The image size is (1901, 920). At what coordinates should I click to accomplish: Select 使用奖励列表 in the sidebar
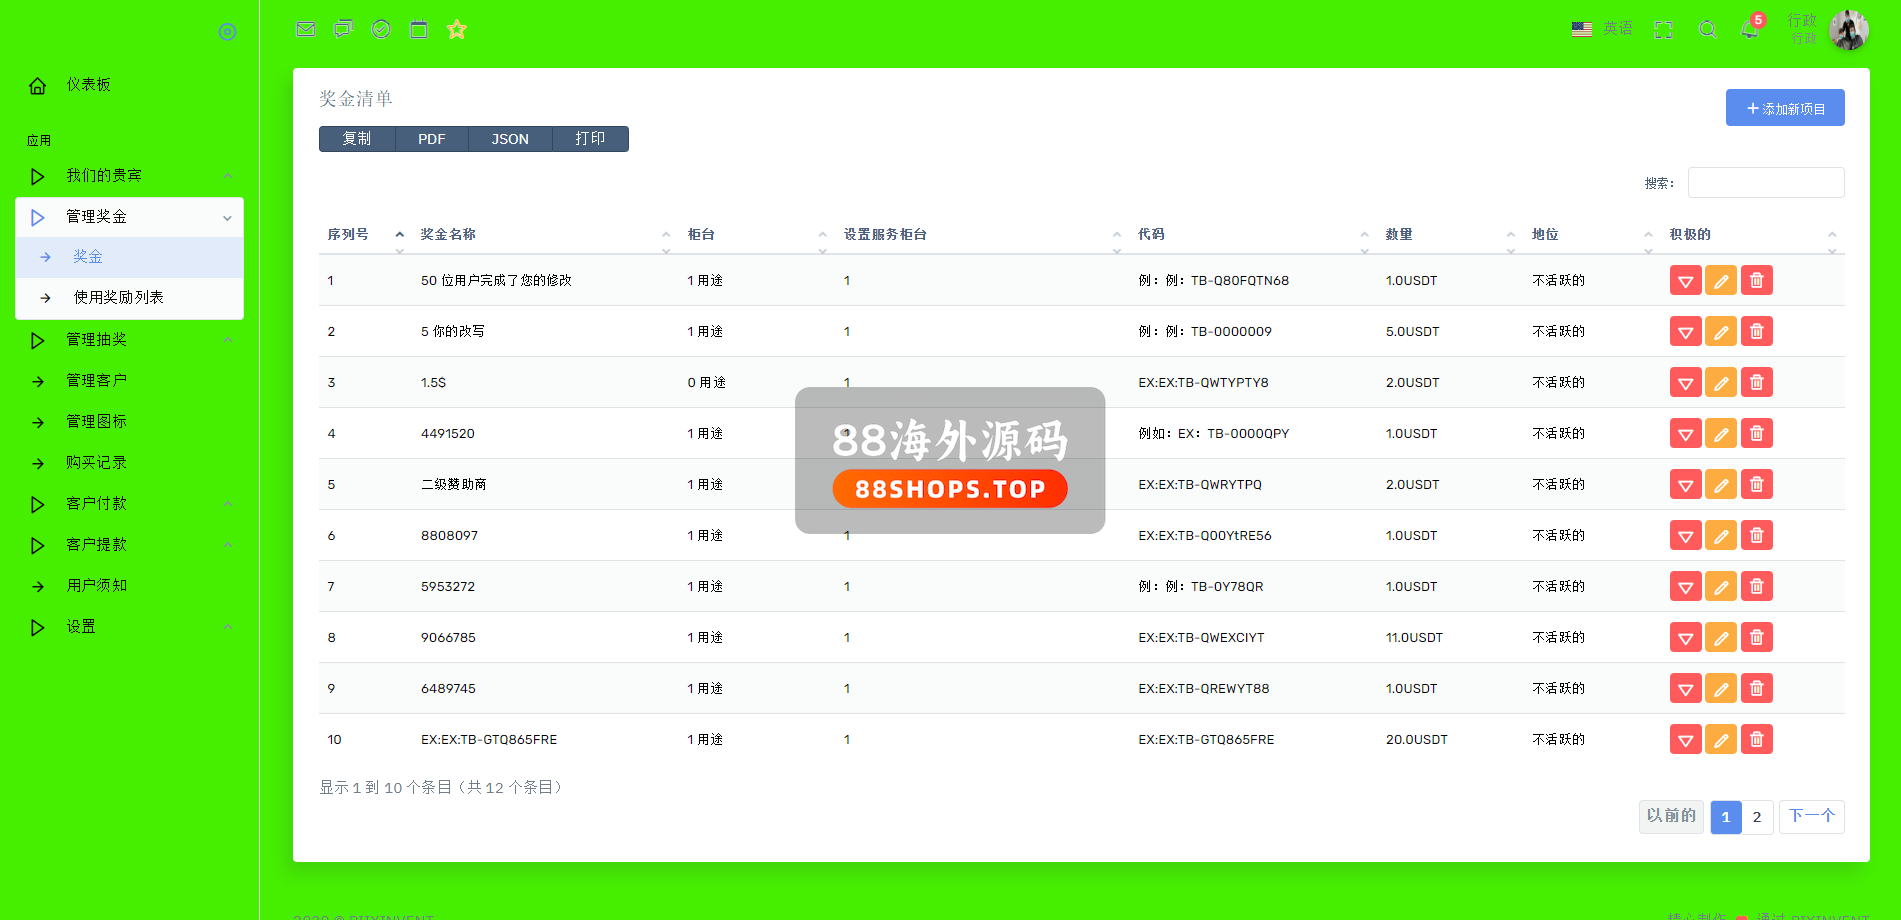[x=119, y=298]
